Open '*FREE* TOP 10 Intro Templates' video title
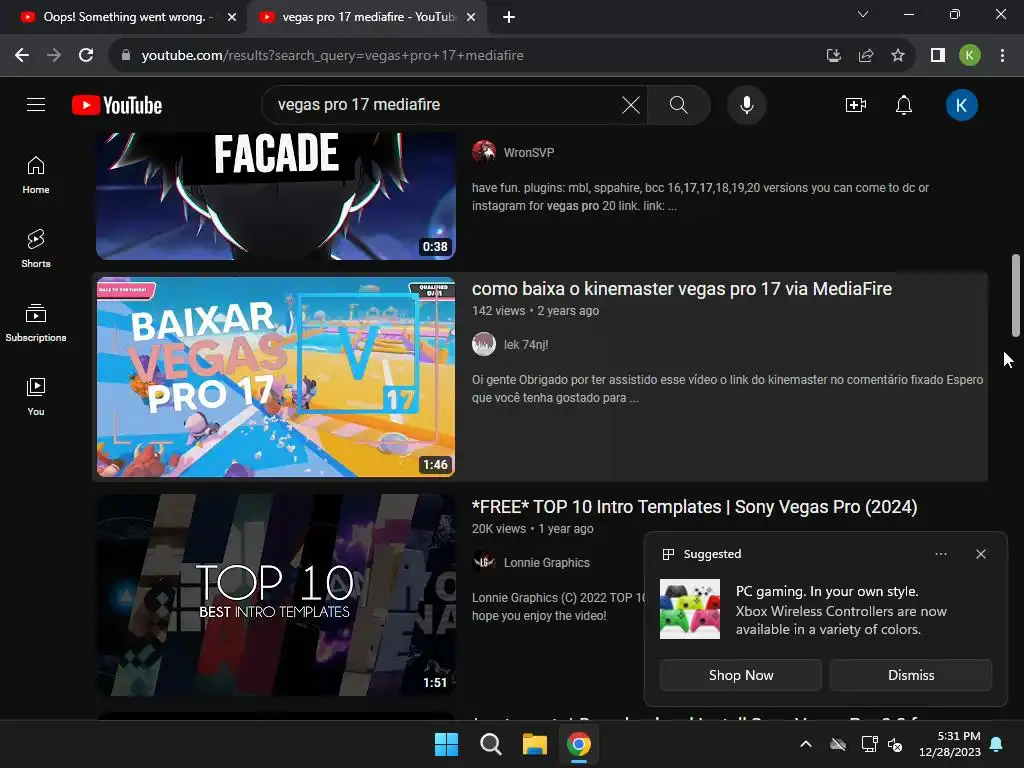Image resolution: width=1024 pixels, height=768 pixels. point(694,507)
